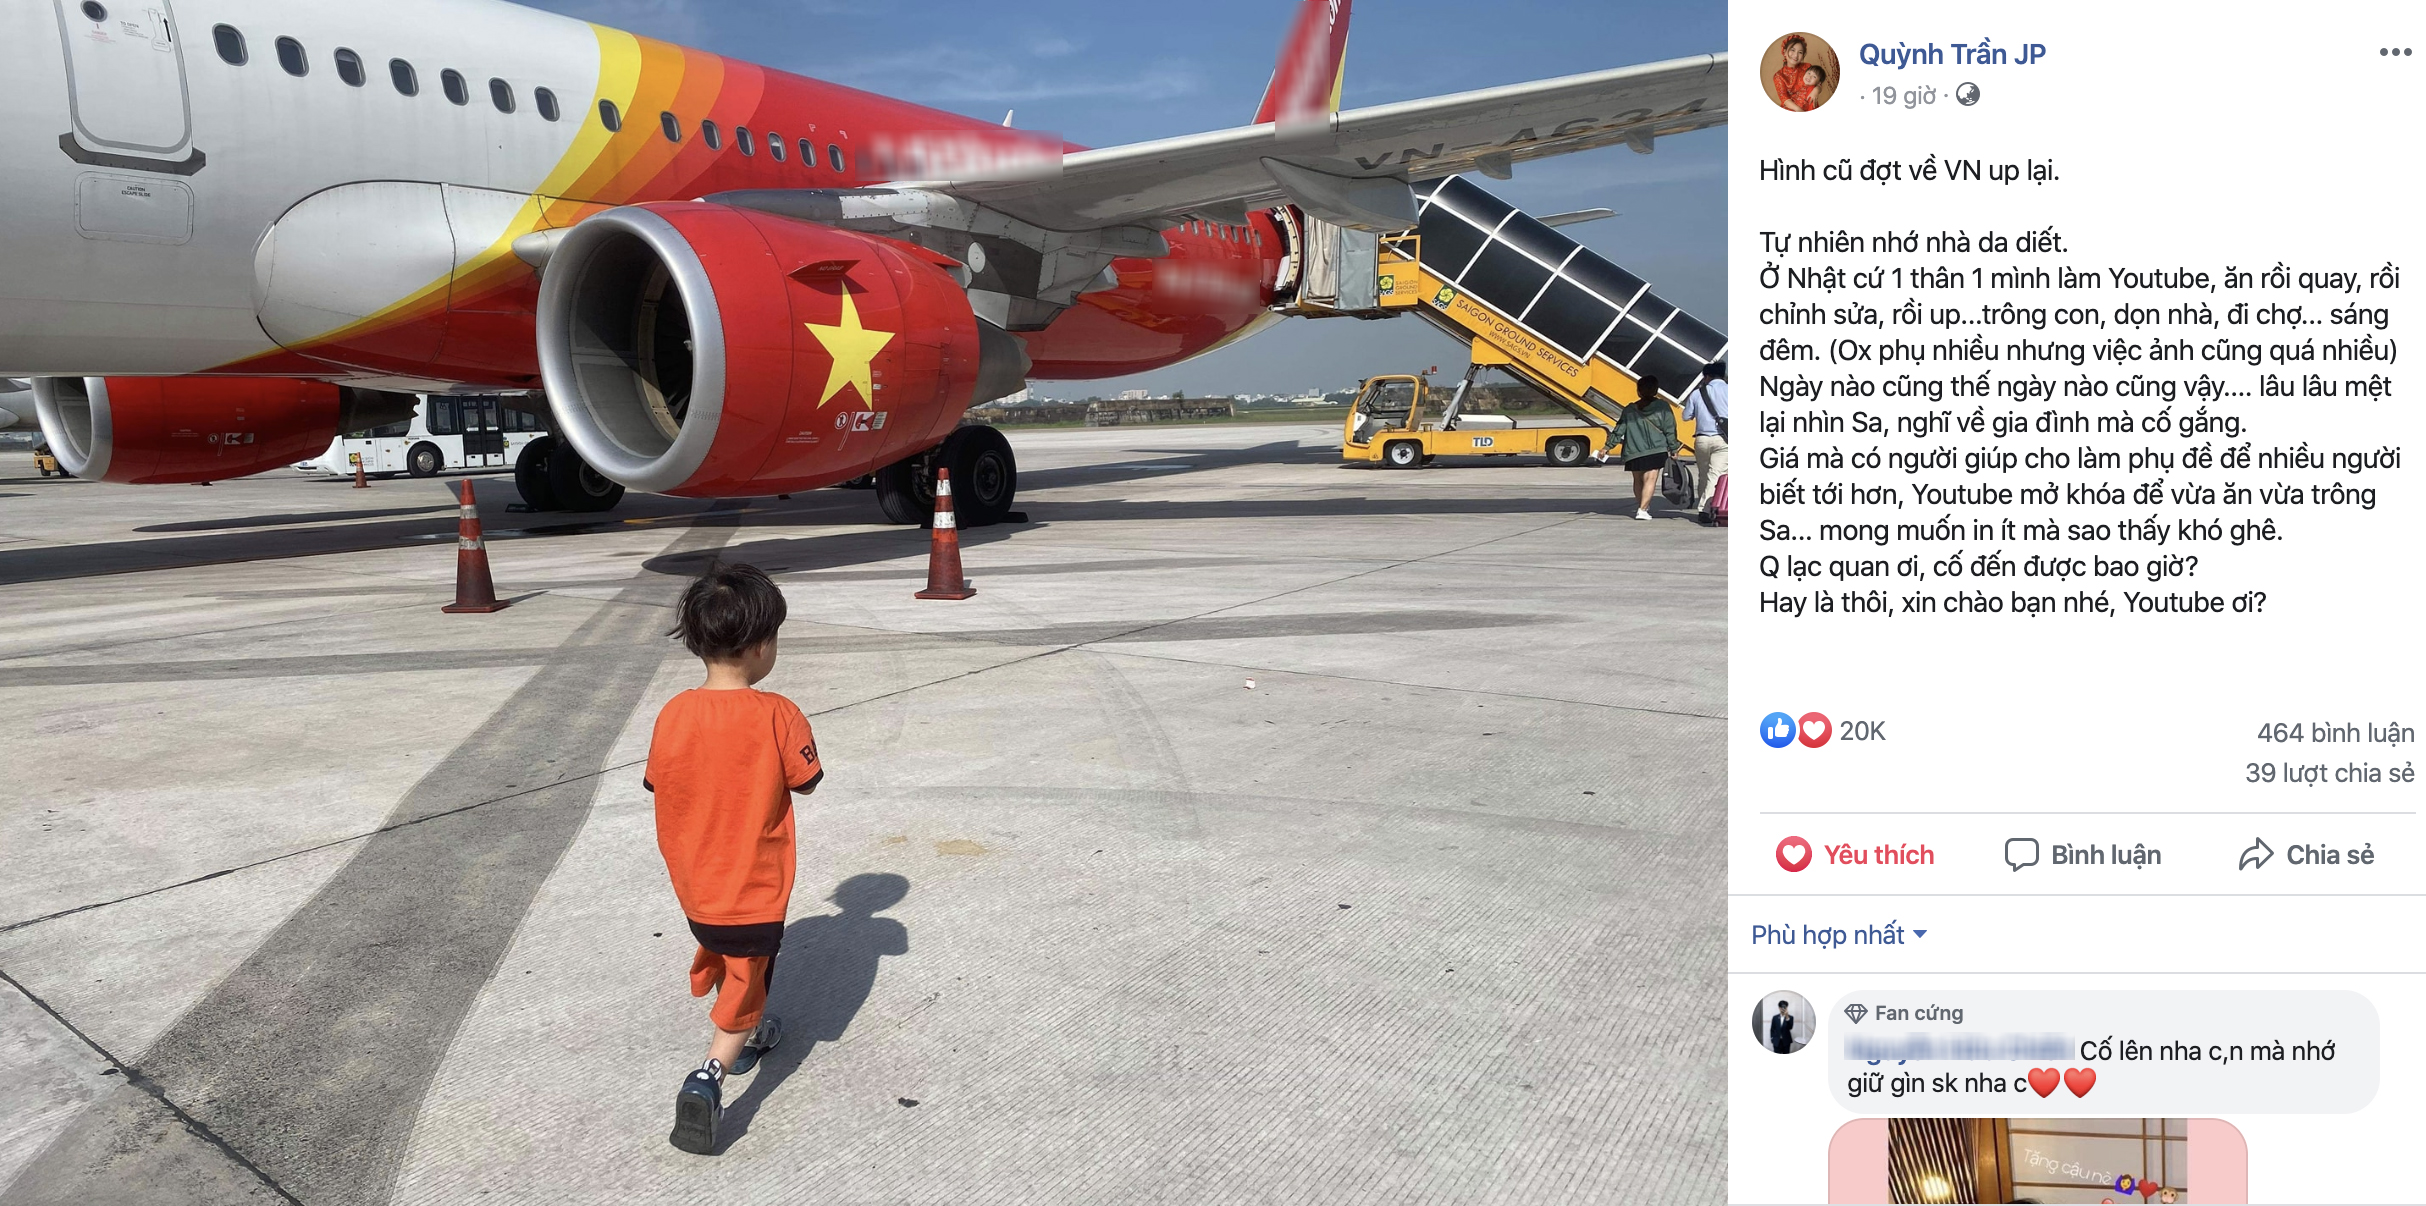Open the commenter's avatar thumbnail
2426x1206 pixels.
pos(1783,1022)
